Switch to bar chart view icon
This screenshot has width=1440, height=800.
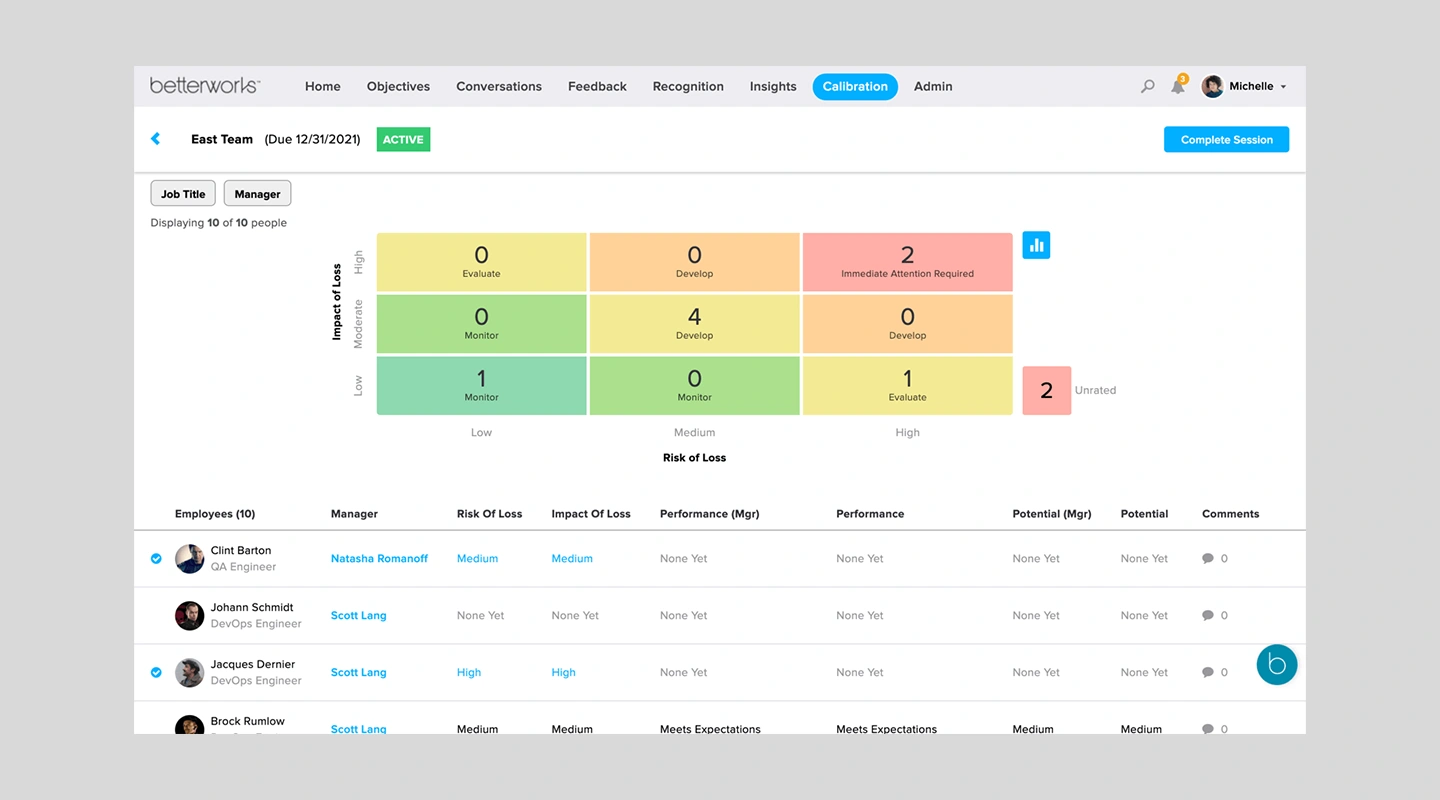click(1036, 245)
